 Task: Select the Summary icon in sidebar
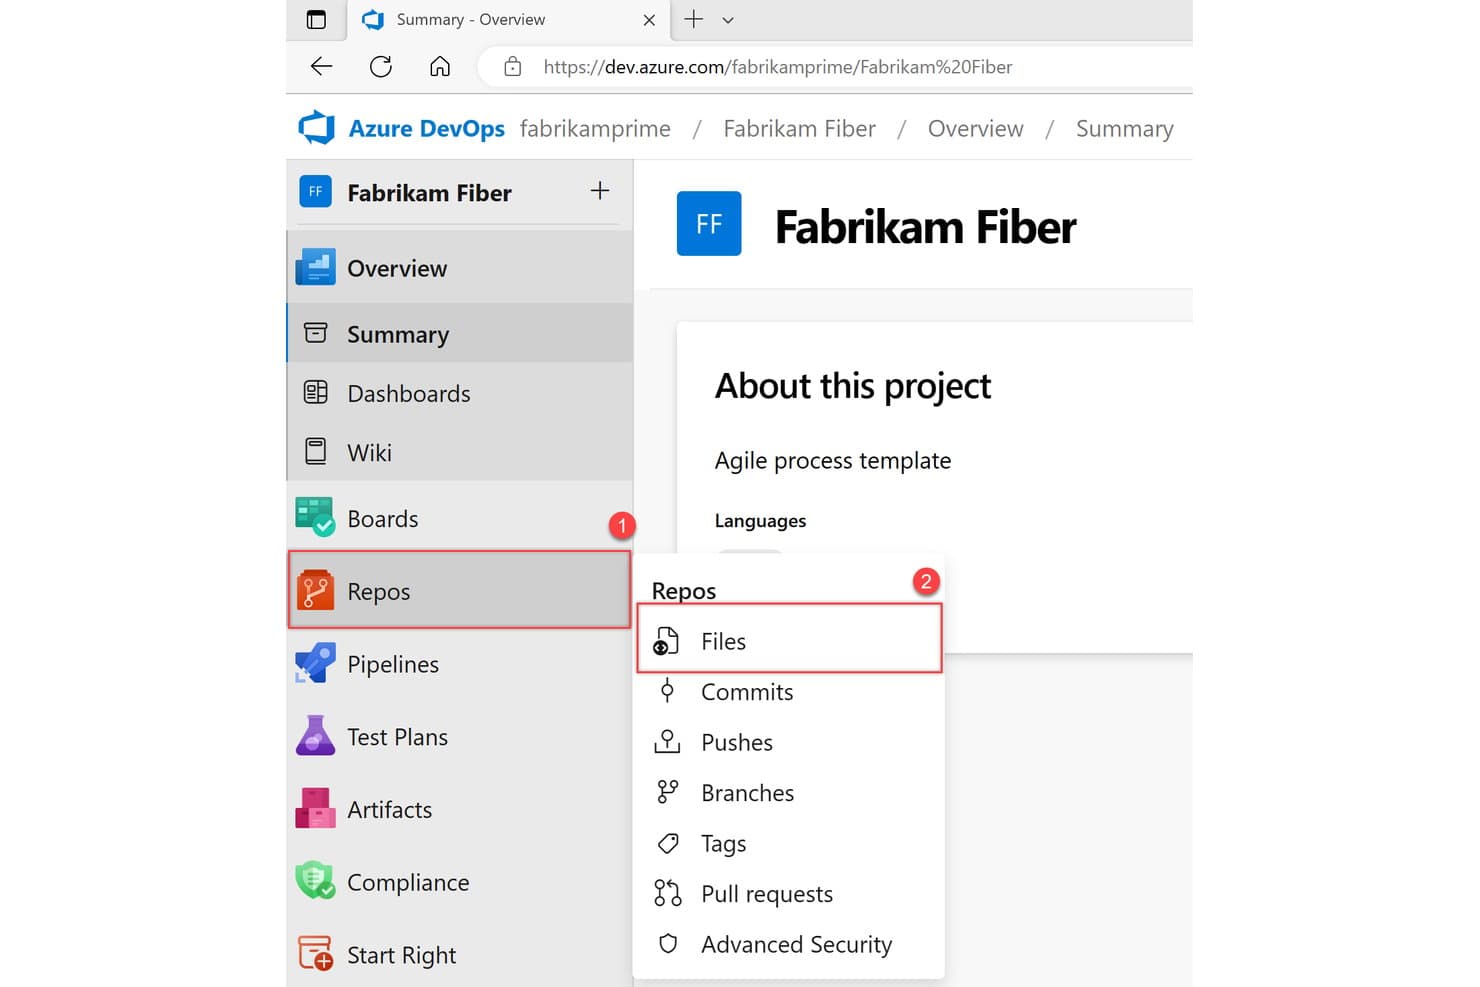315,333
